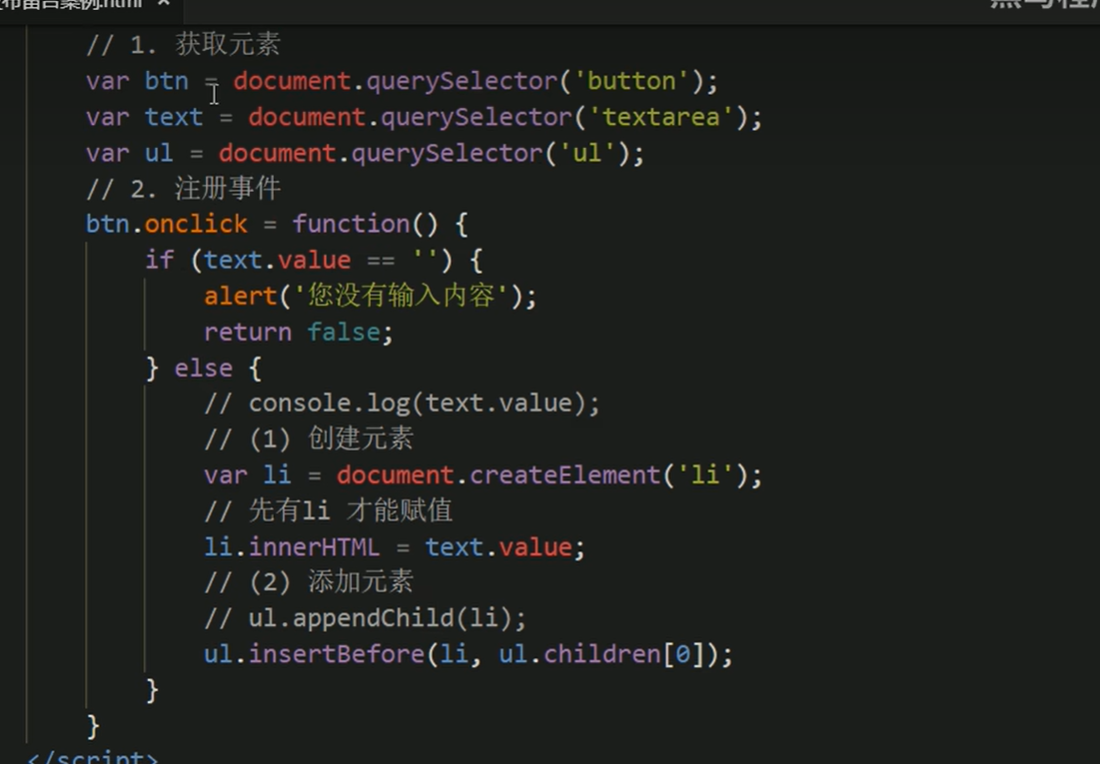Click the comment '// (1) 创建元素'

click(309, 439)
